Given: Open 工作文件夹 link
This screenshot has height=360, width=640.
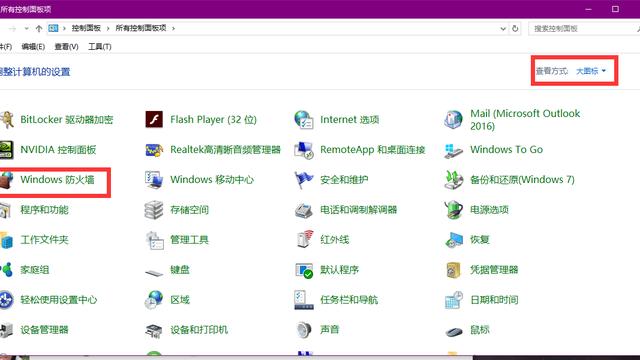Looking at the screenshot, I should coord(44,240).
